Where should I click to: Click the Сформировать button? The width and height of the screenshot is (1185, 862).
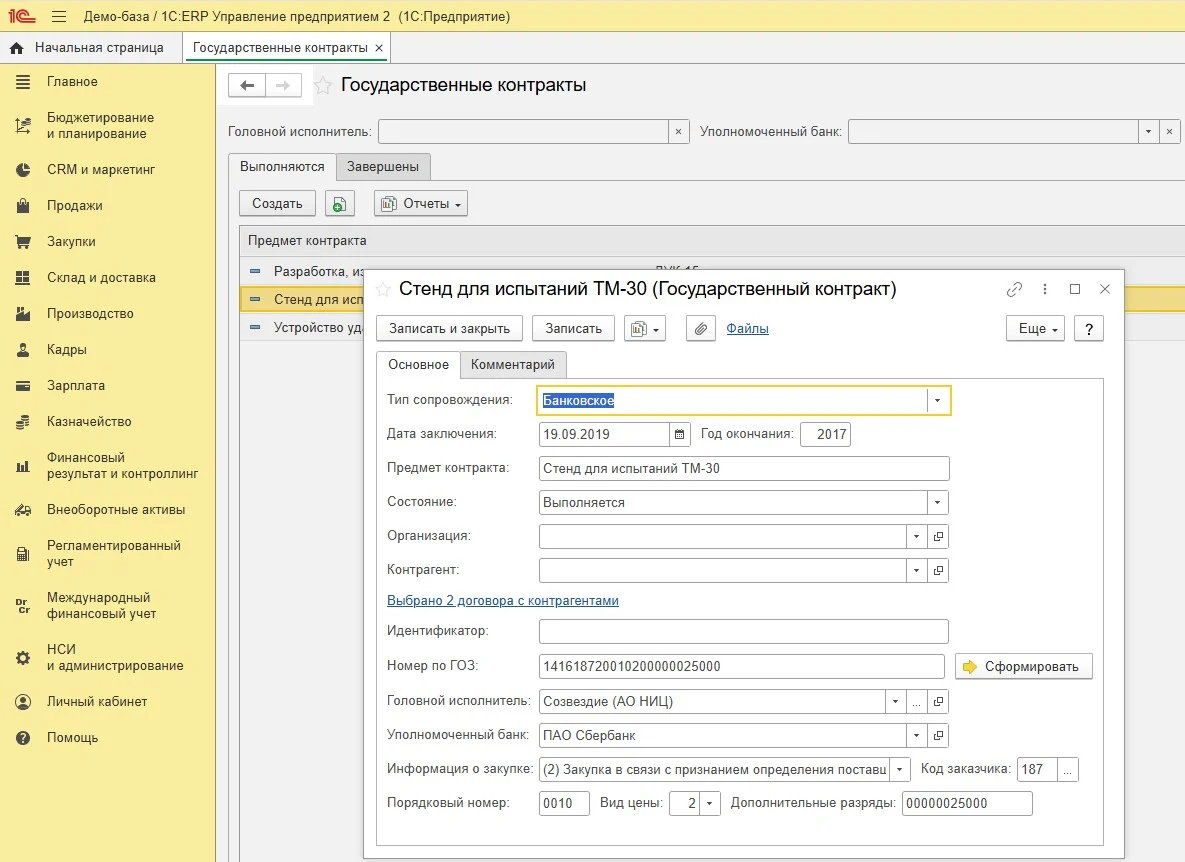[x=1024, y=666]
